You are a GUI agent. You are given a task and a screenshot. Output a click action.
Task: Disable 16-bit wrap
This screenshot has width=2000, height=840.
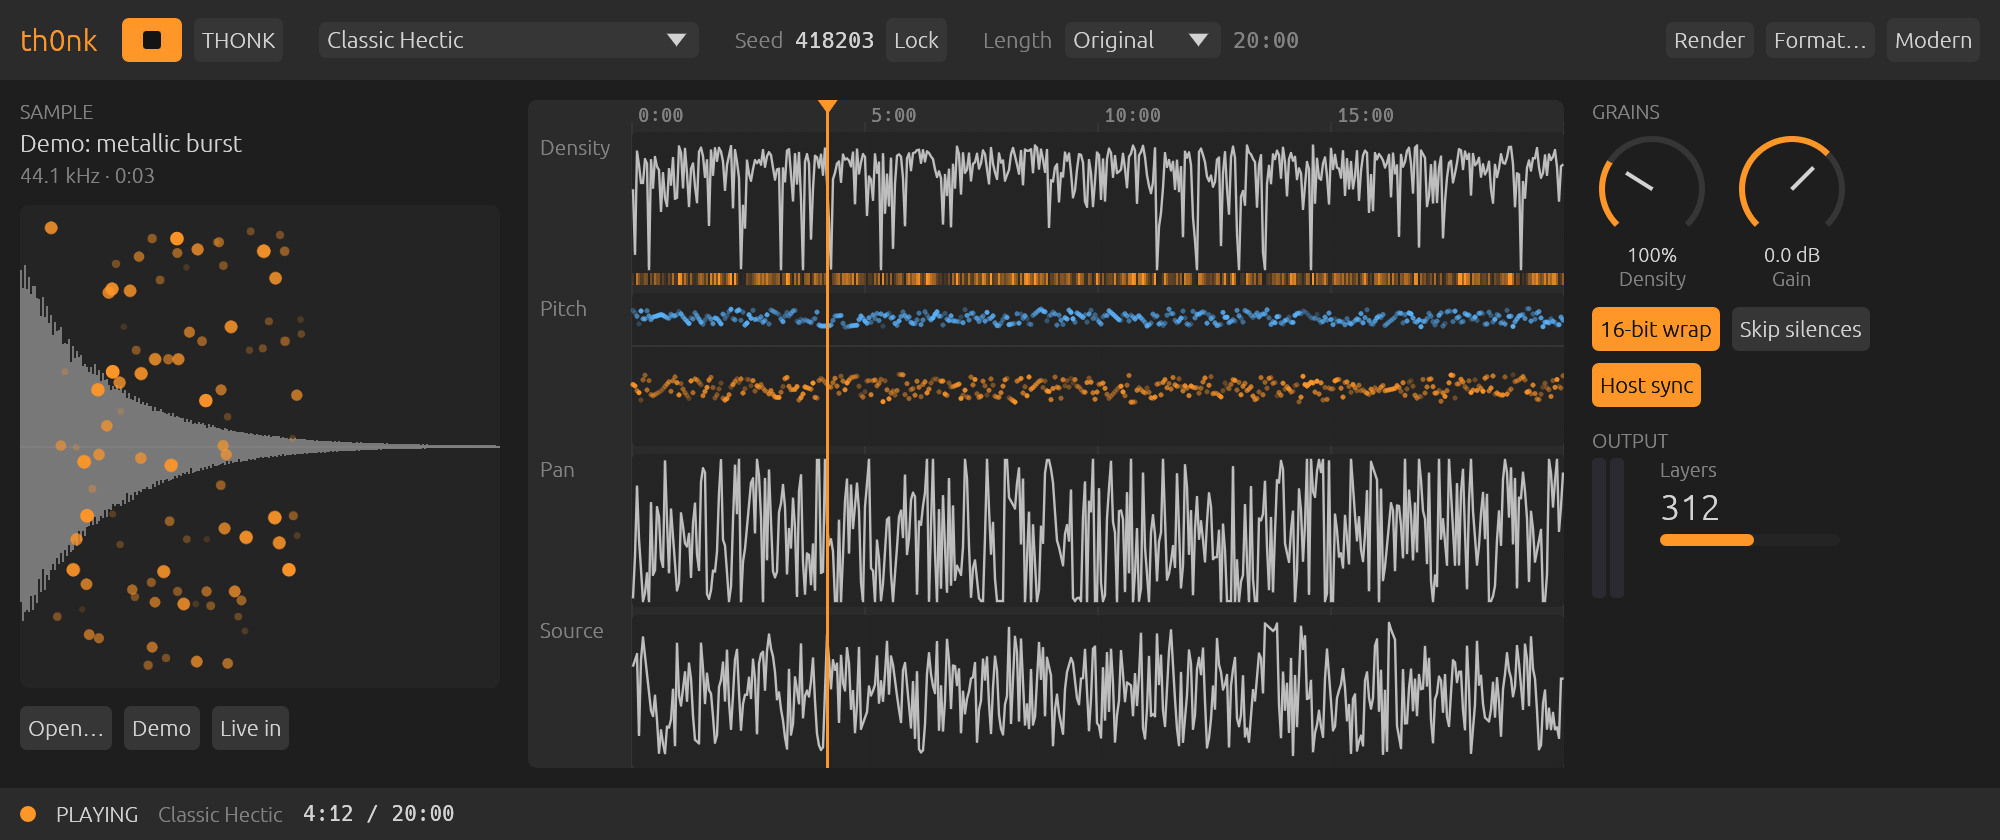click(x=1655, y=329)
